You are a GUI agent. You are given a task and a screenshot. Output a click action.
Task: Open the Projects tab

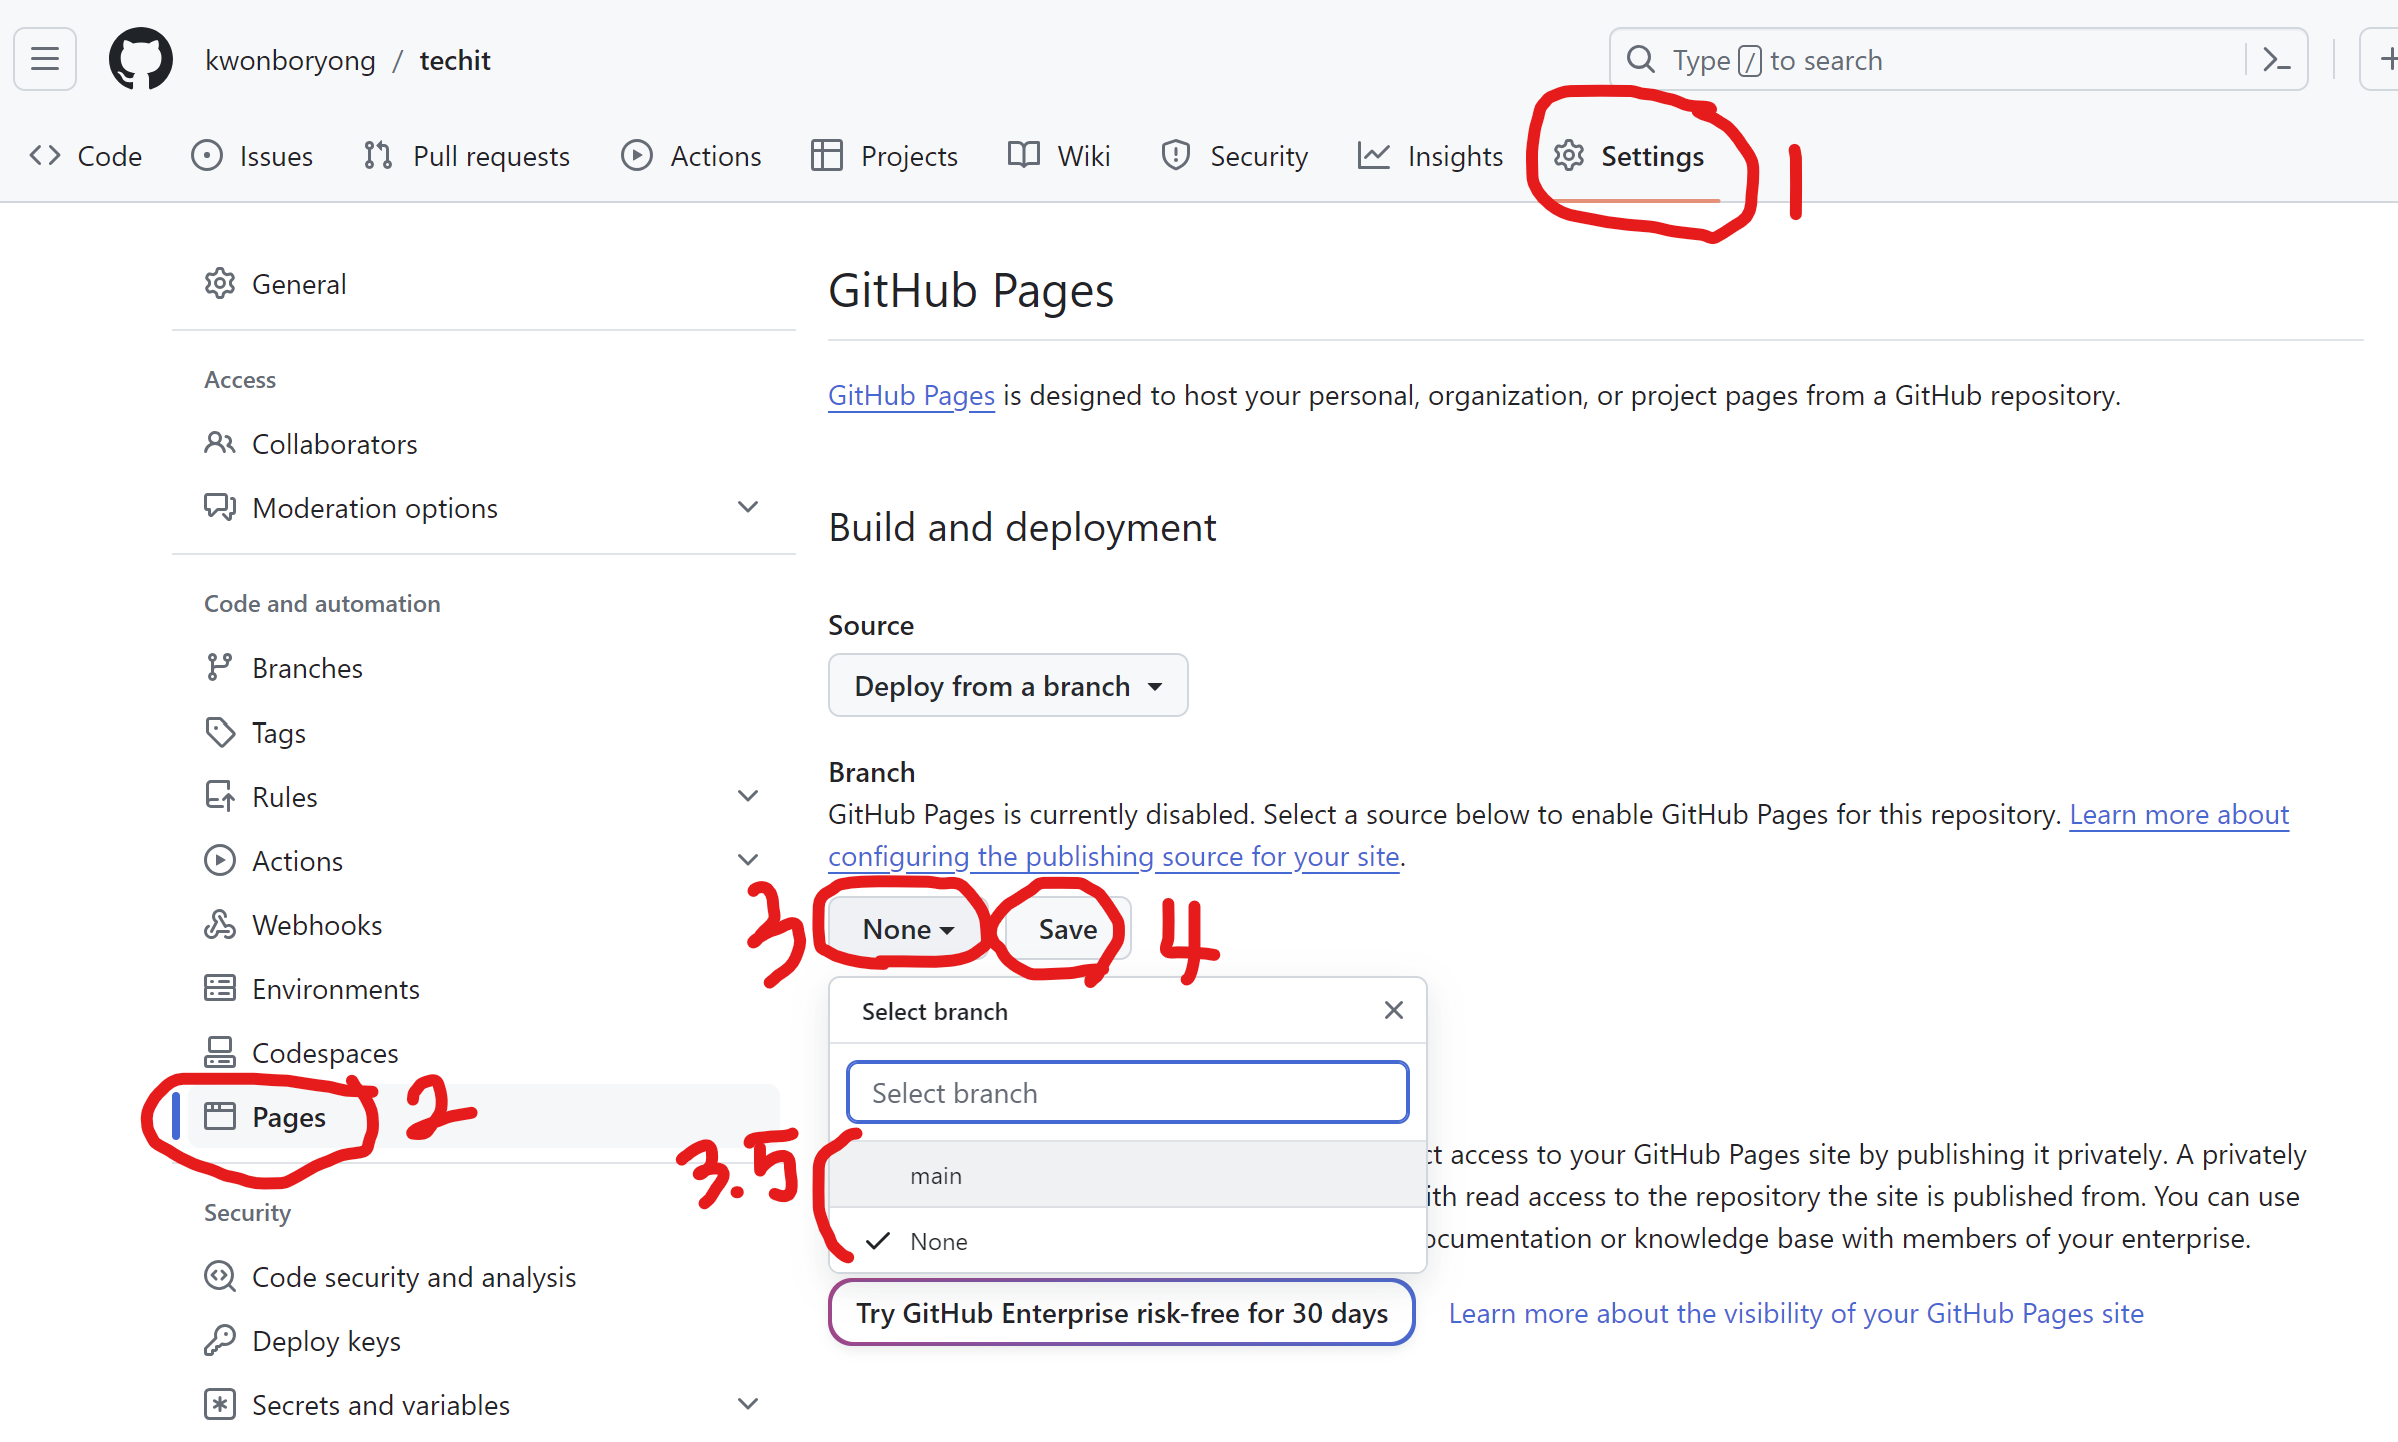[884, 156]
